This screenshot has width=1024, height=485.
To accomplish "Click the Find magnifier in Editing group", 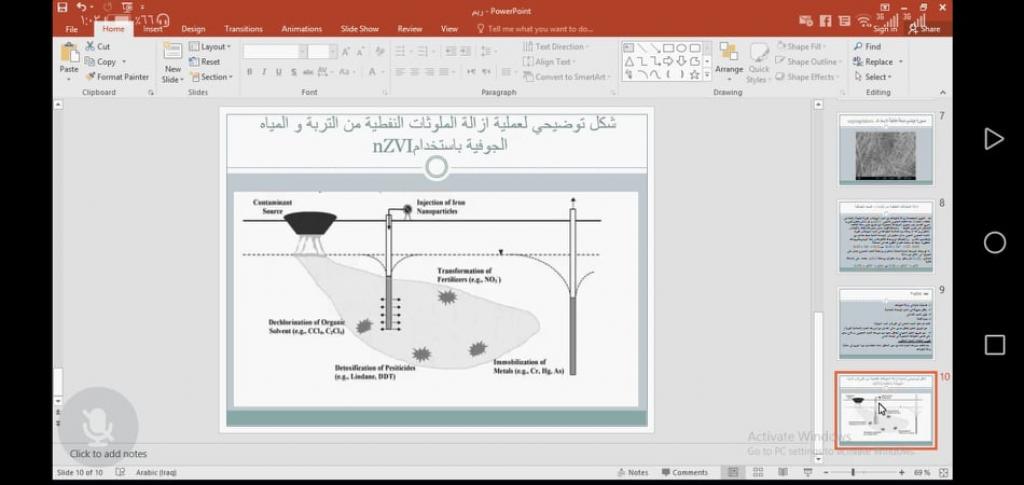I will [x=859, y=46].
